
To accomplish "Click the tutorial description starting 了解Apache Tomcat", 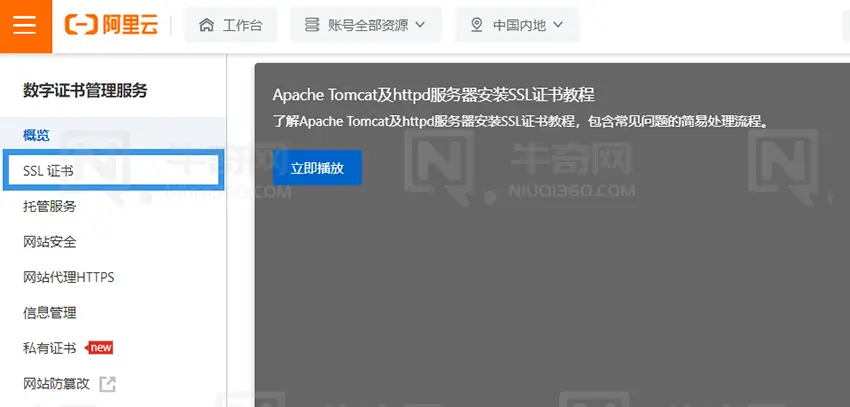I will tap(521, 121).
